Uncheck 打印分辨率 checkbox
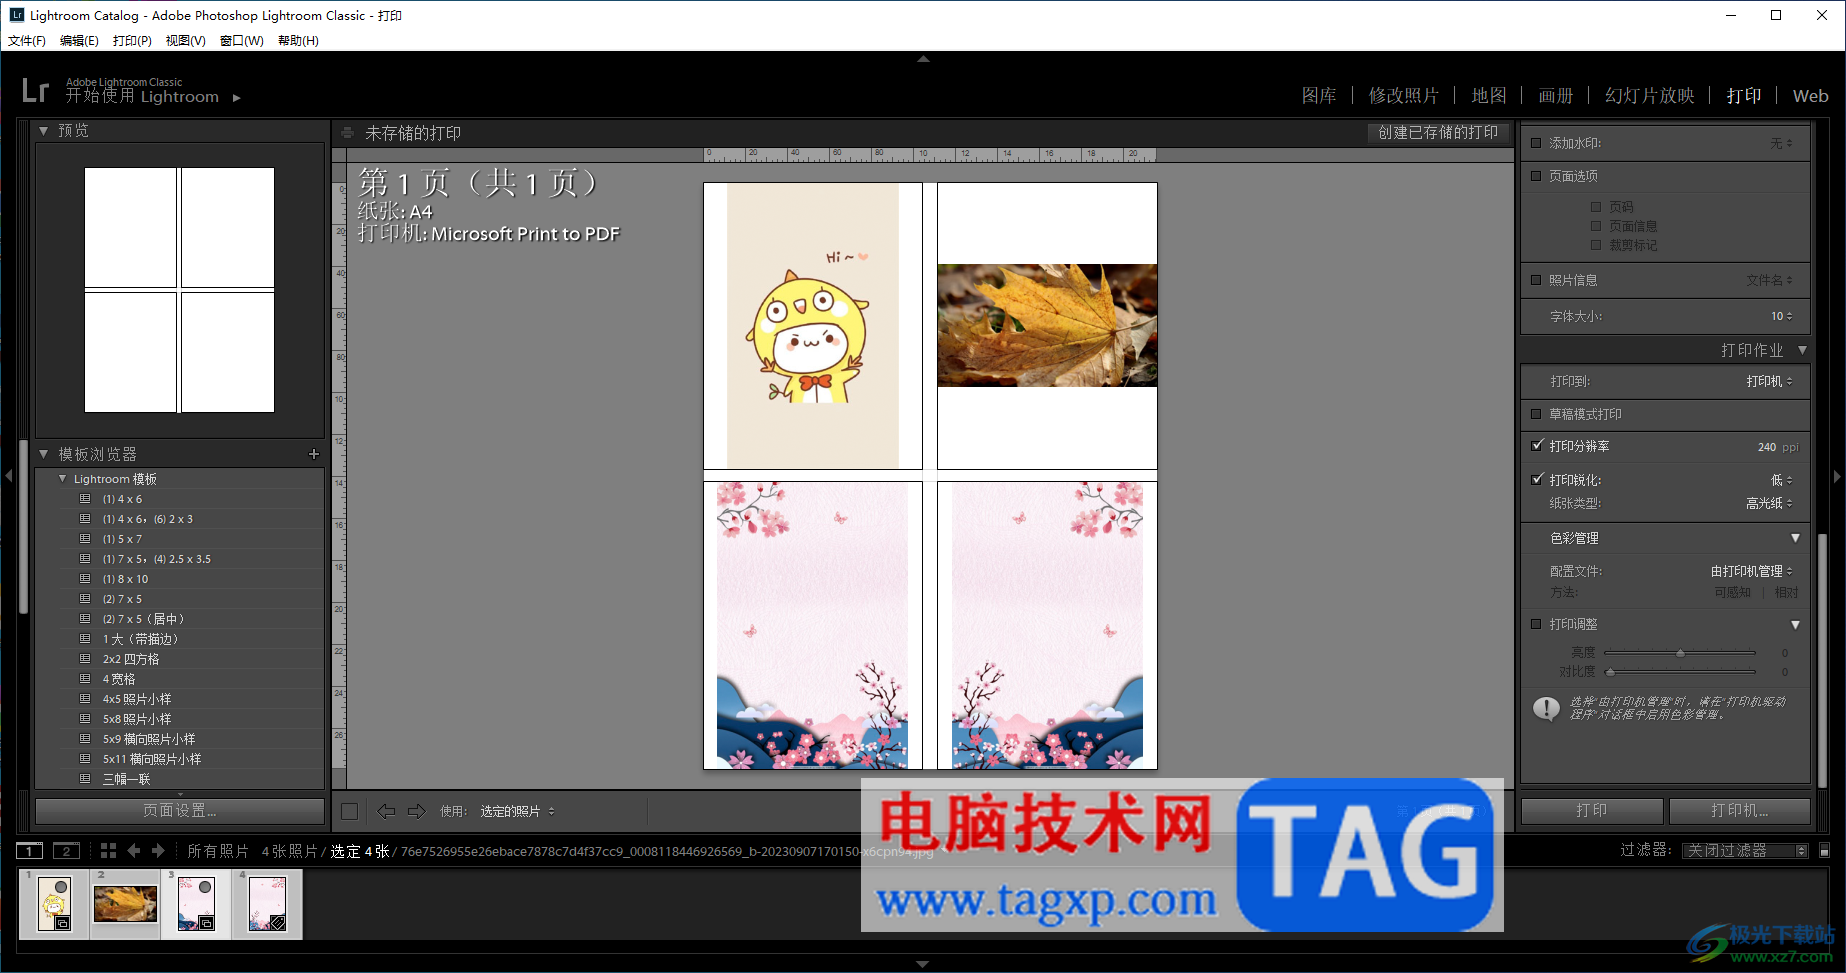The width and height of the screenshot is (1846, 973). click(x=1537, y=446)
